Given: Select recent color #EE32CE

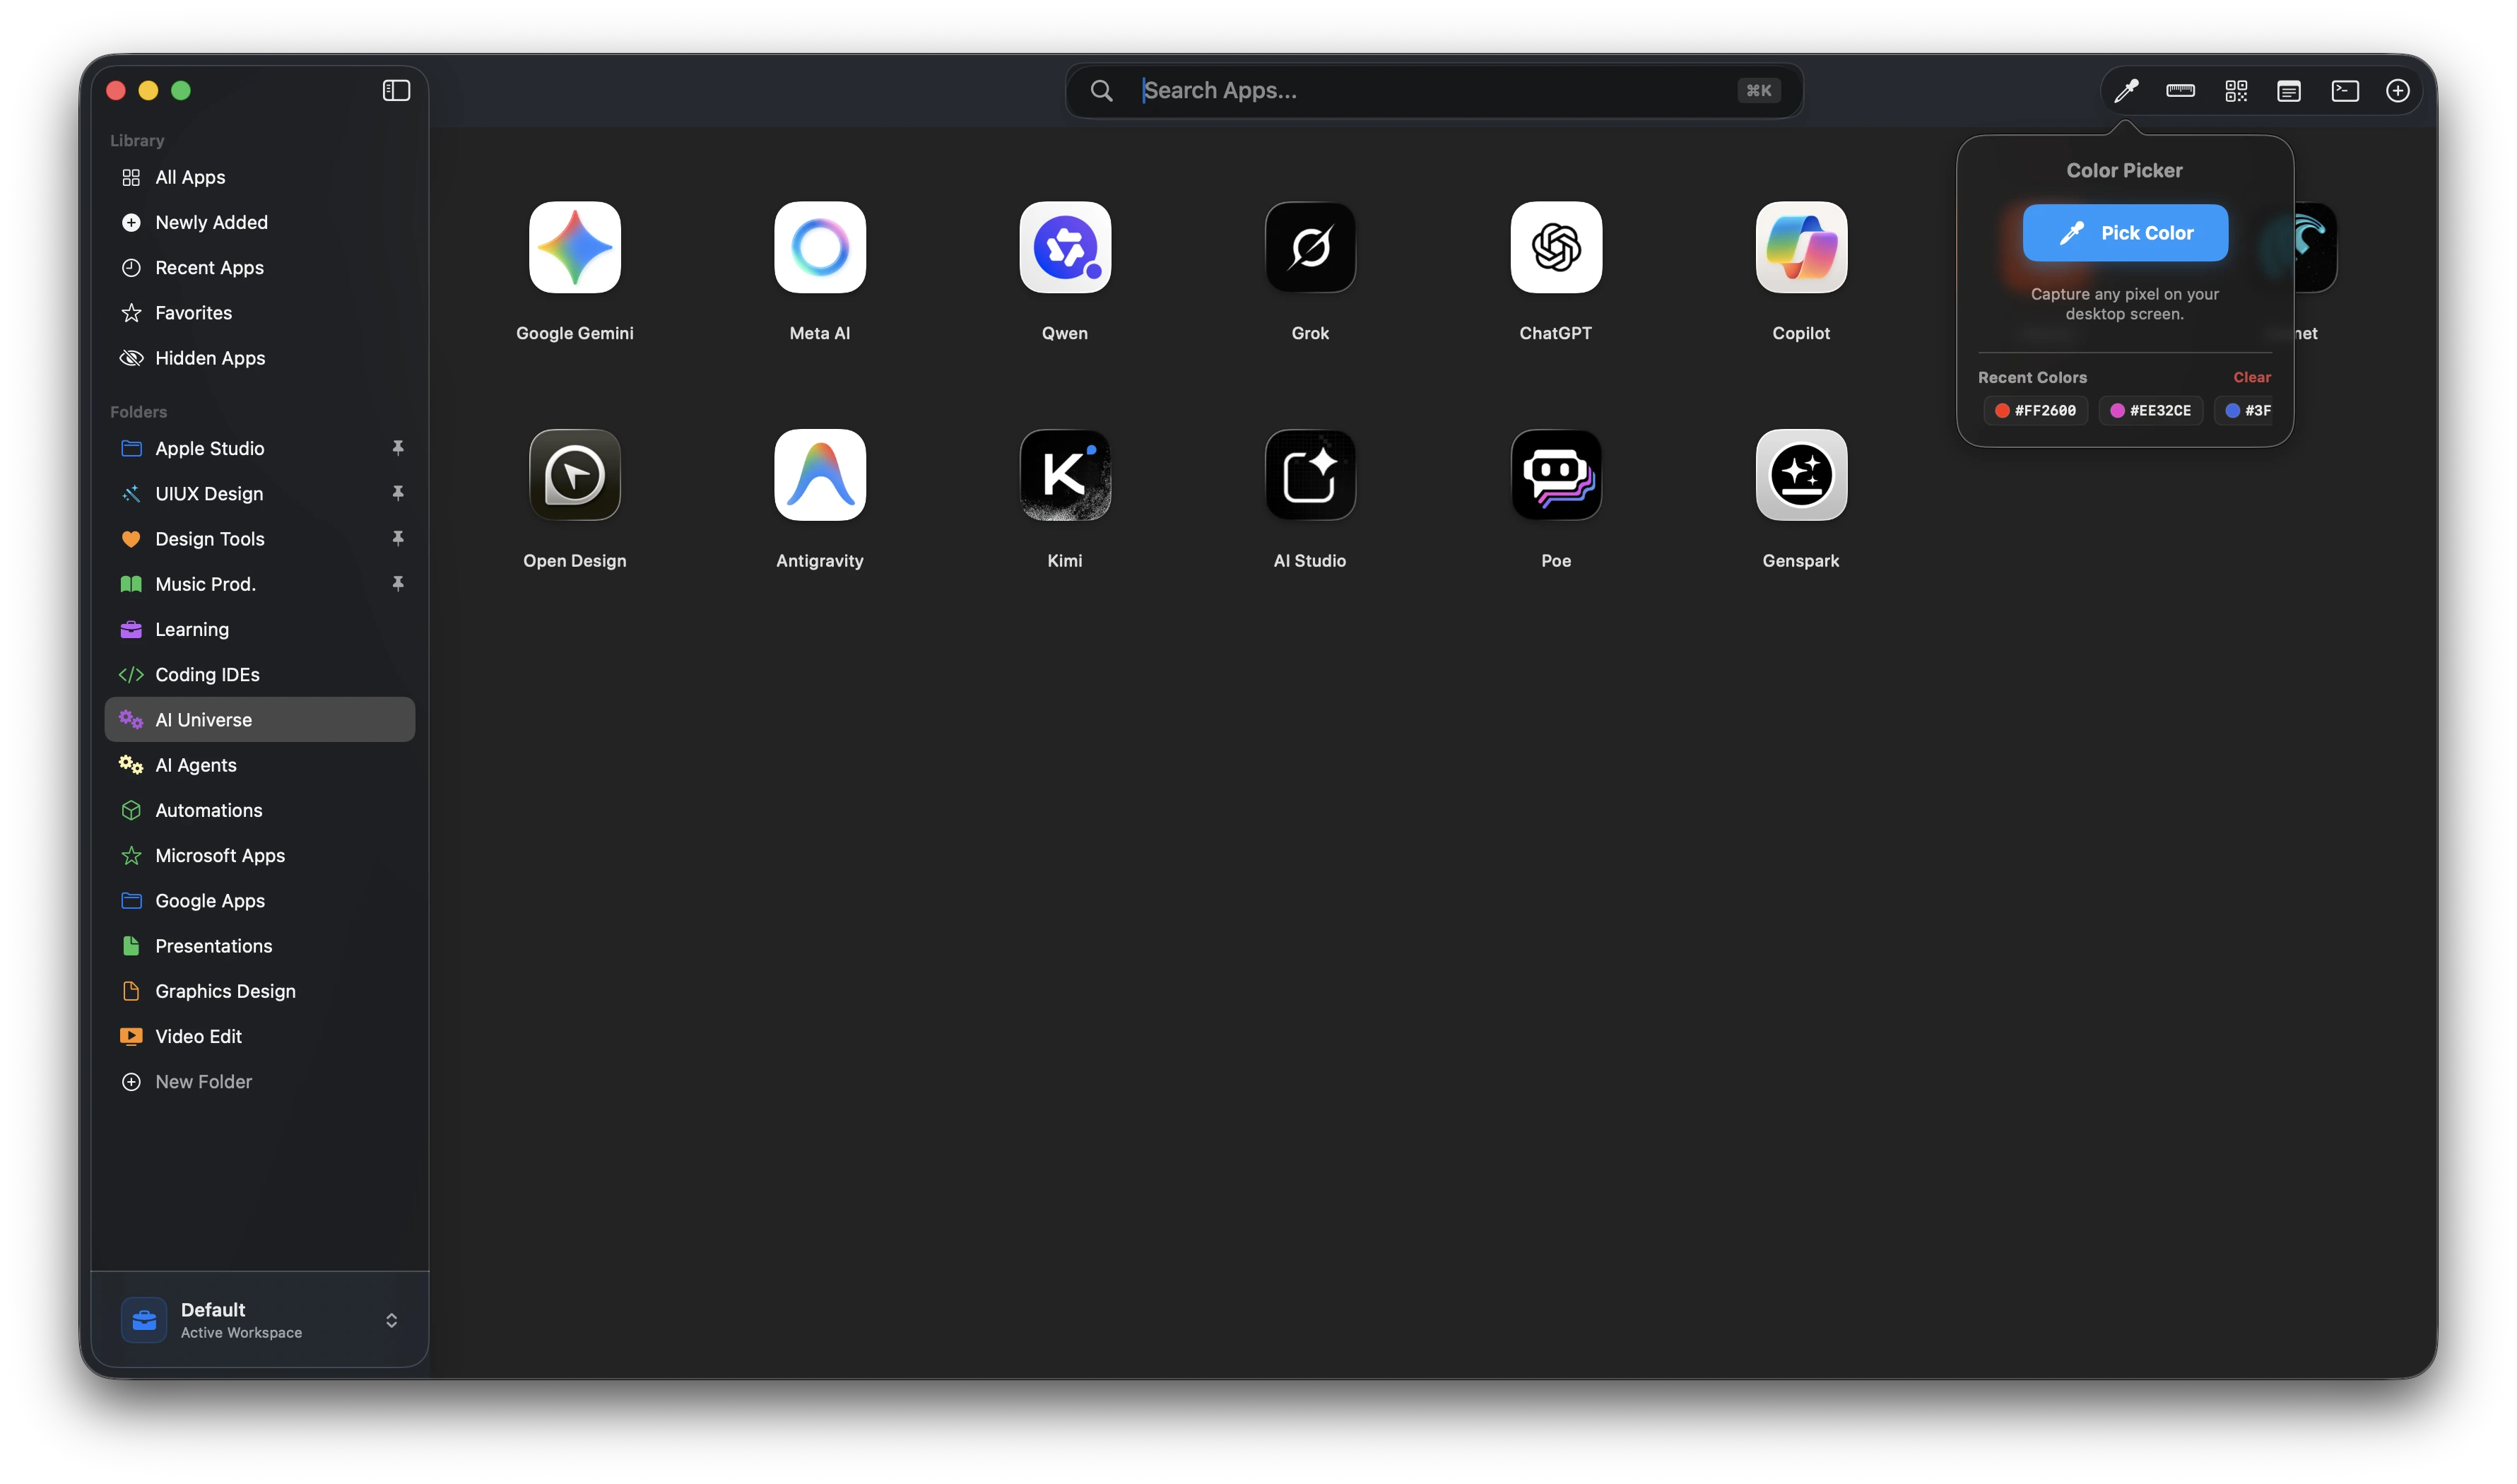Looking at the screenshot, I should (2150, 410).
